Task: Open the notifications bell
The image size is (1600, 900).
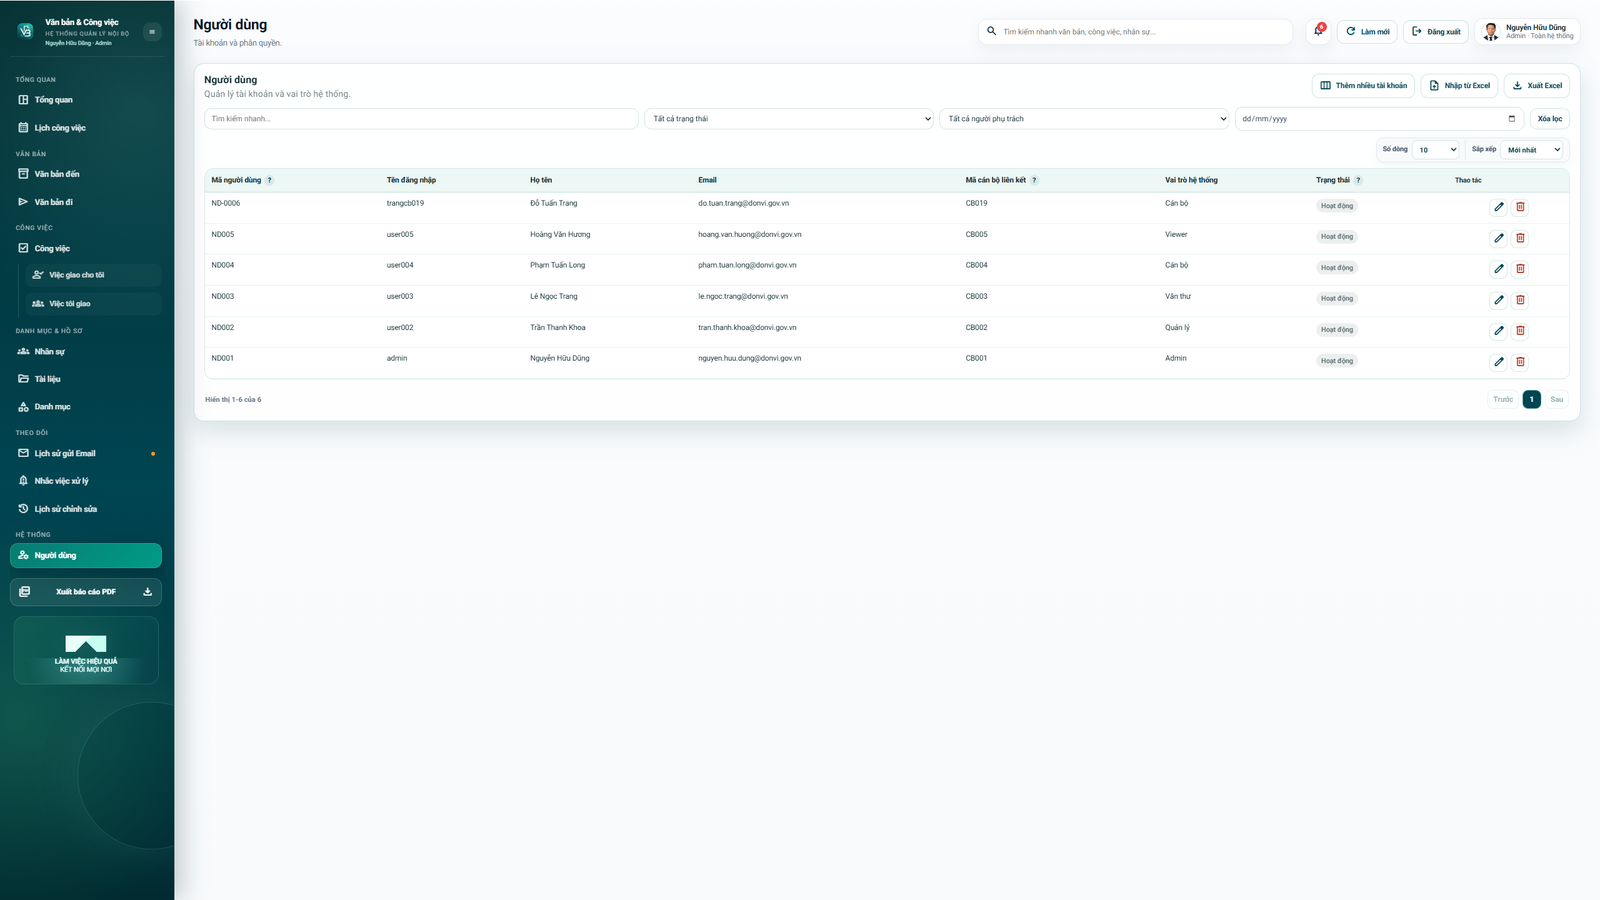Action: (1318, 31)
